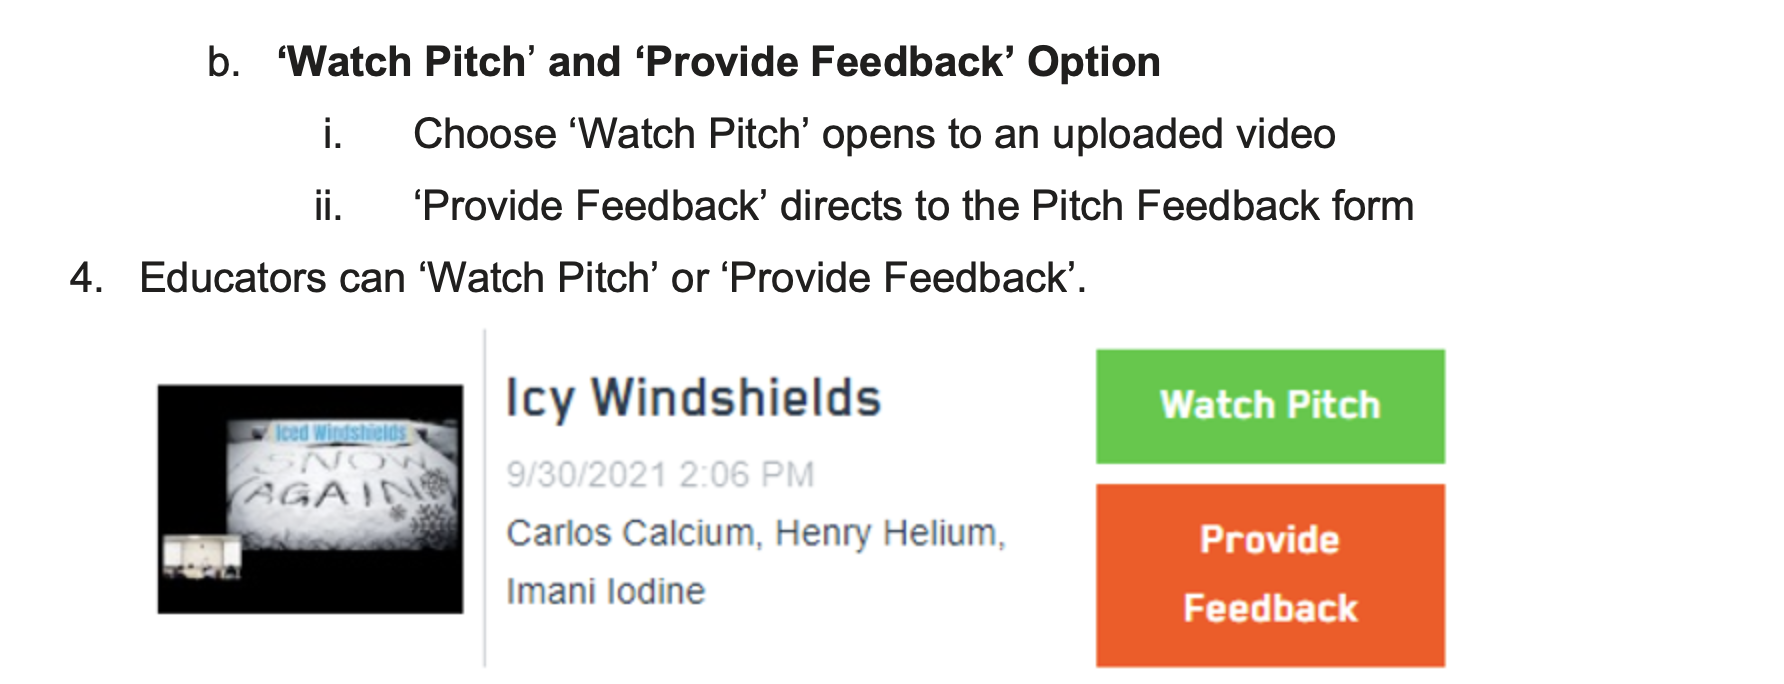Click the 'Iced Windshields' banner inside thumbnail

click(x=341, y=432)
